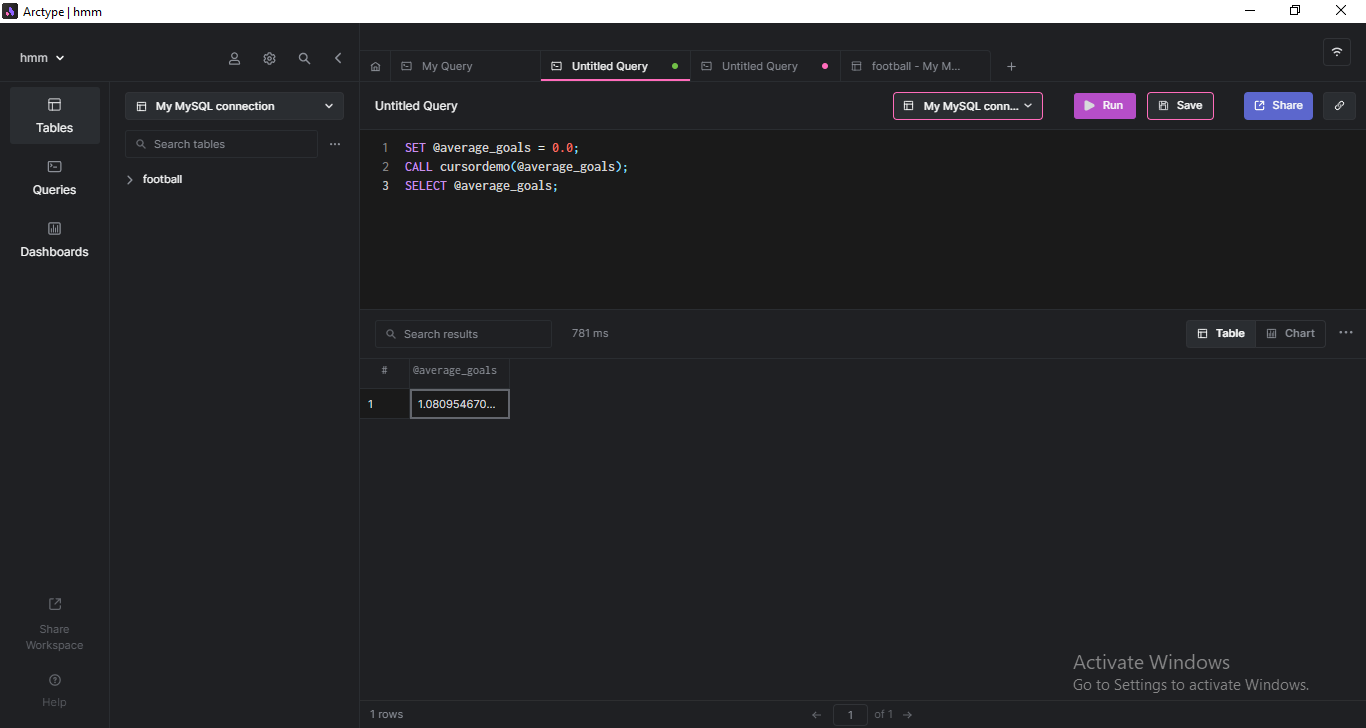This screenshot has width=1366, height=728.
Task: Switch to the My Query tab
Action: coord(465,66)
